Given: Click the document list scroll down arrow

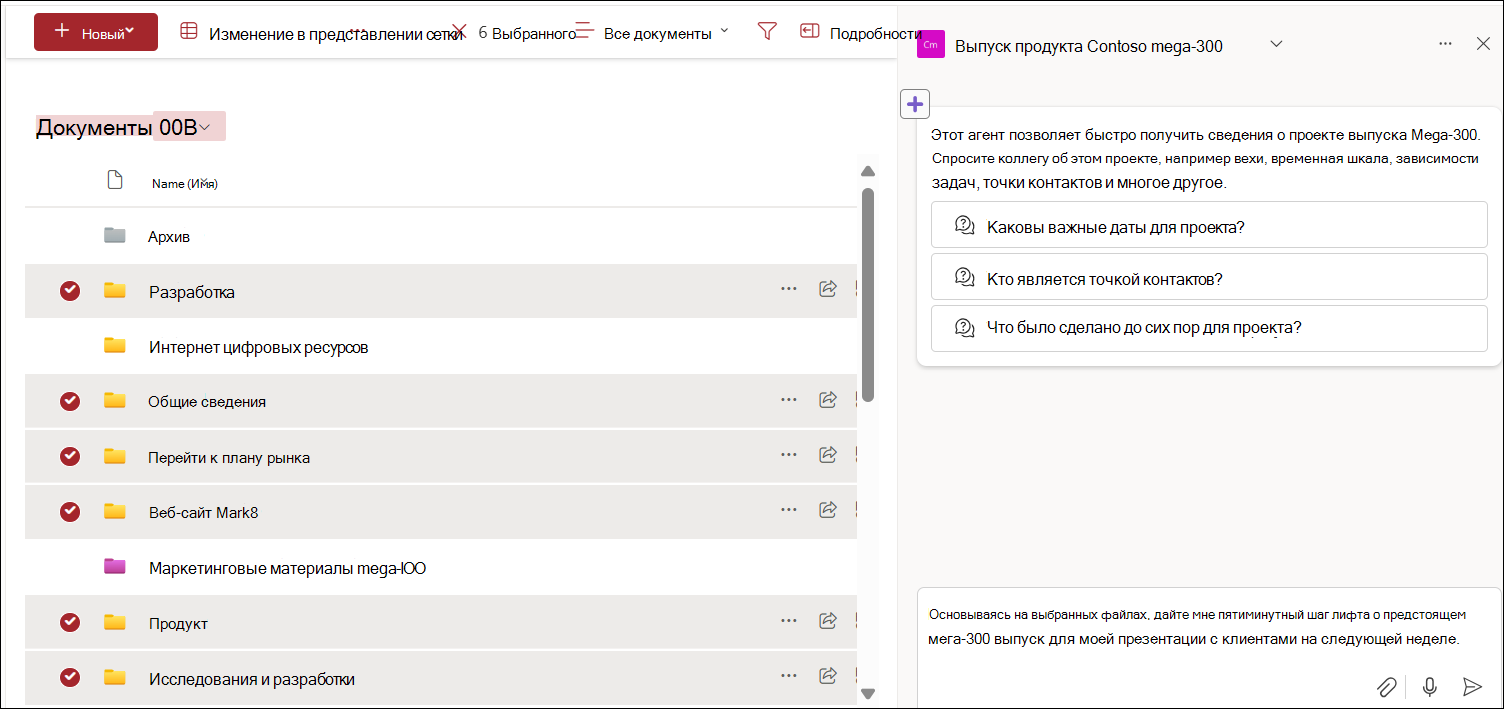Looking at the screenshot, I should tap(868, 693).
